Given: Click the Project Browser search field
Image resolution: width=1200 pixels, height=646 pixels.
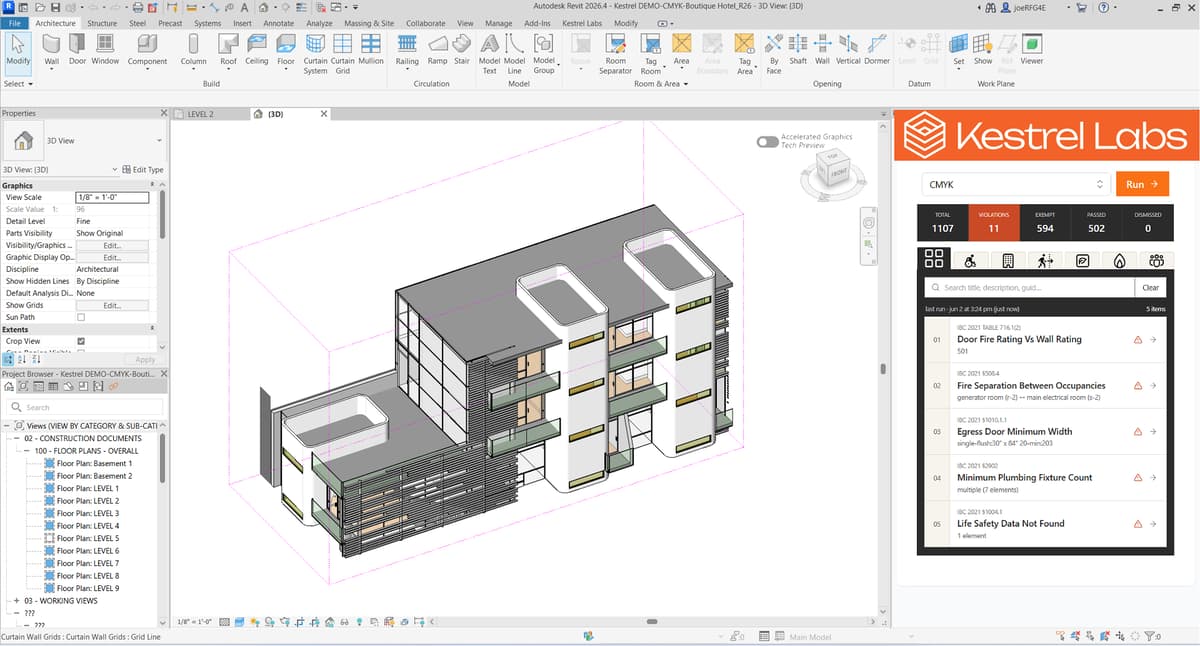Looking at the screenshot, I should coord(84,407).
